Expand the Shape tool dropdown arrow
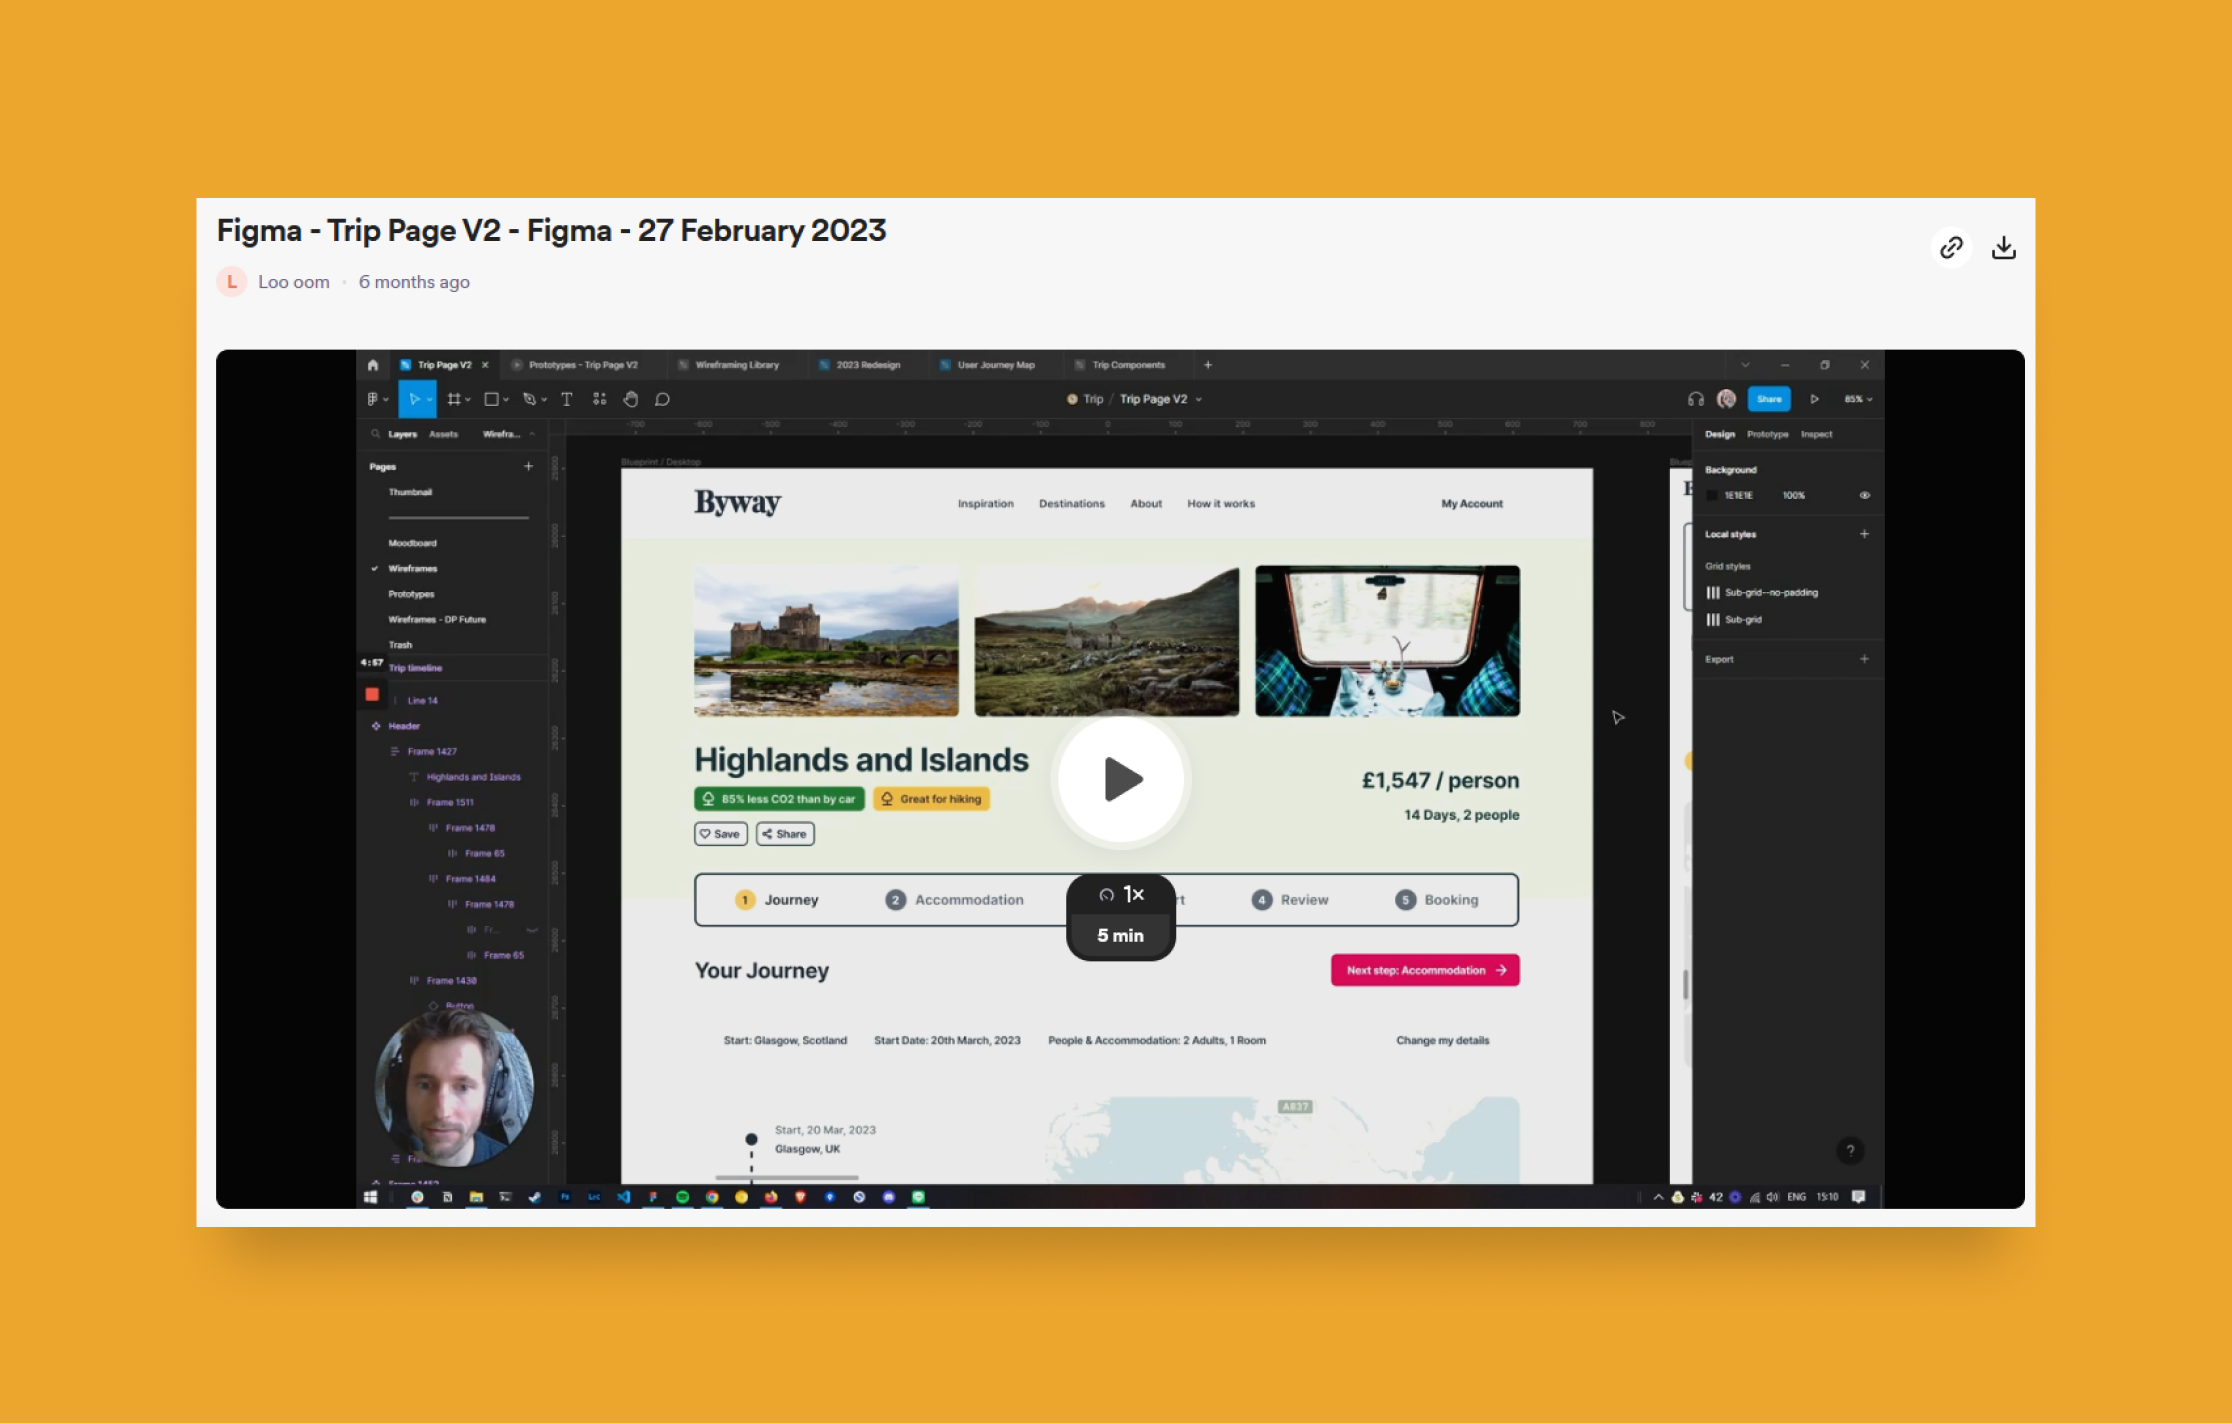Viewport: 2232px width, 1424px height. (x=506, y=399)
